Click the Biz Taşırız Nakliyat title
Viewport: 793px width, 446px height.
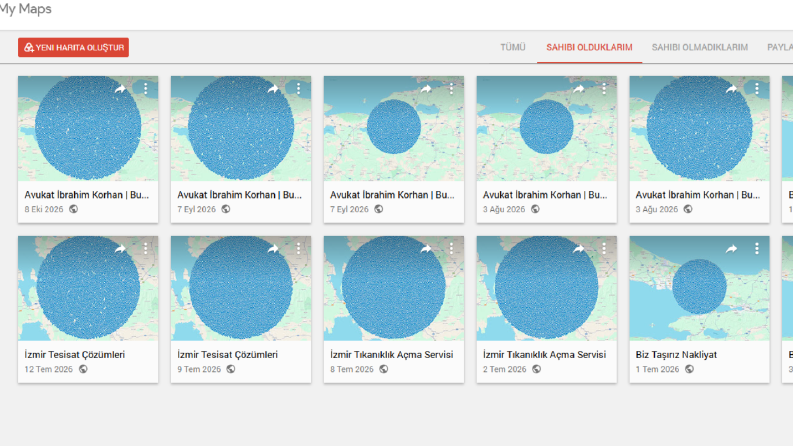coord(676,354)
